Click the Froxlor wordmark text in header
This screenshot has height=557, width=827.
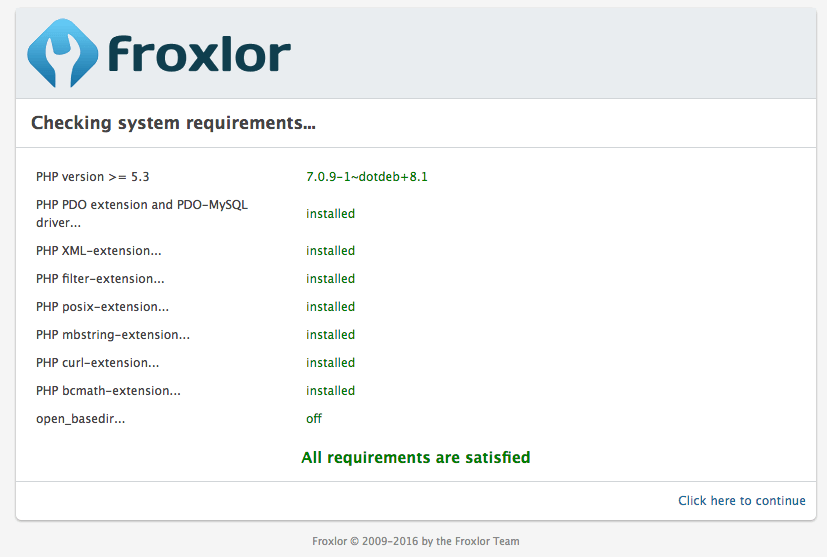198,54
